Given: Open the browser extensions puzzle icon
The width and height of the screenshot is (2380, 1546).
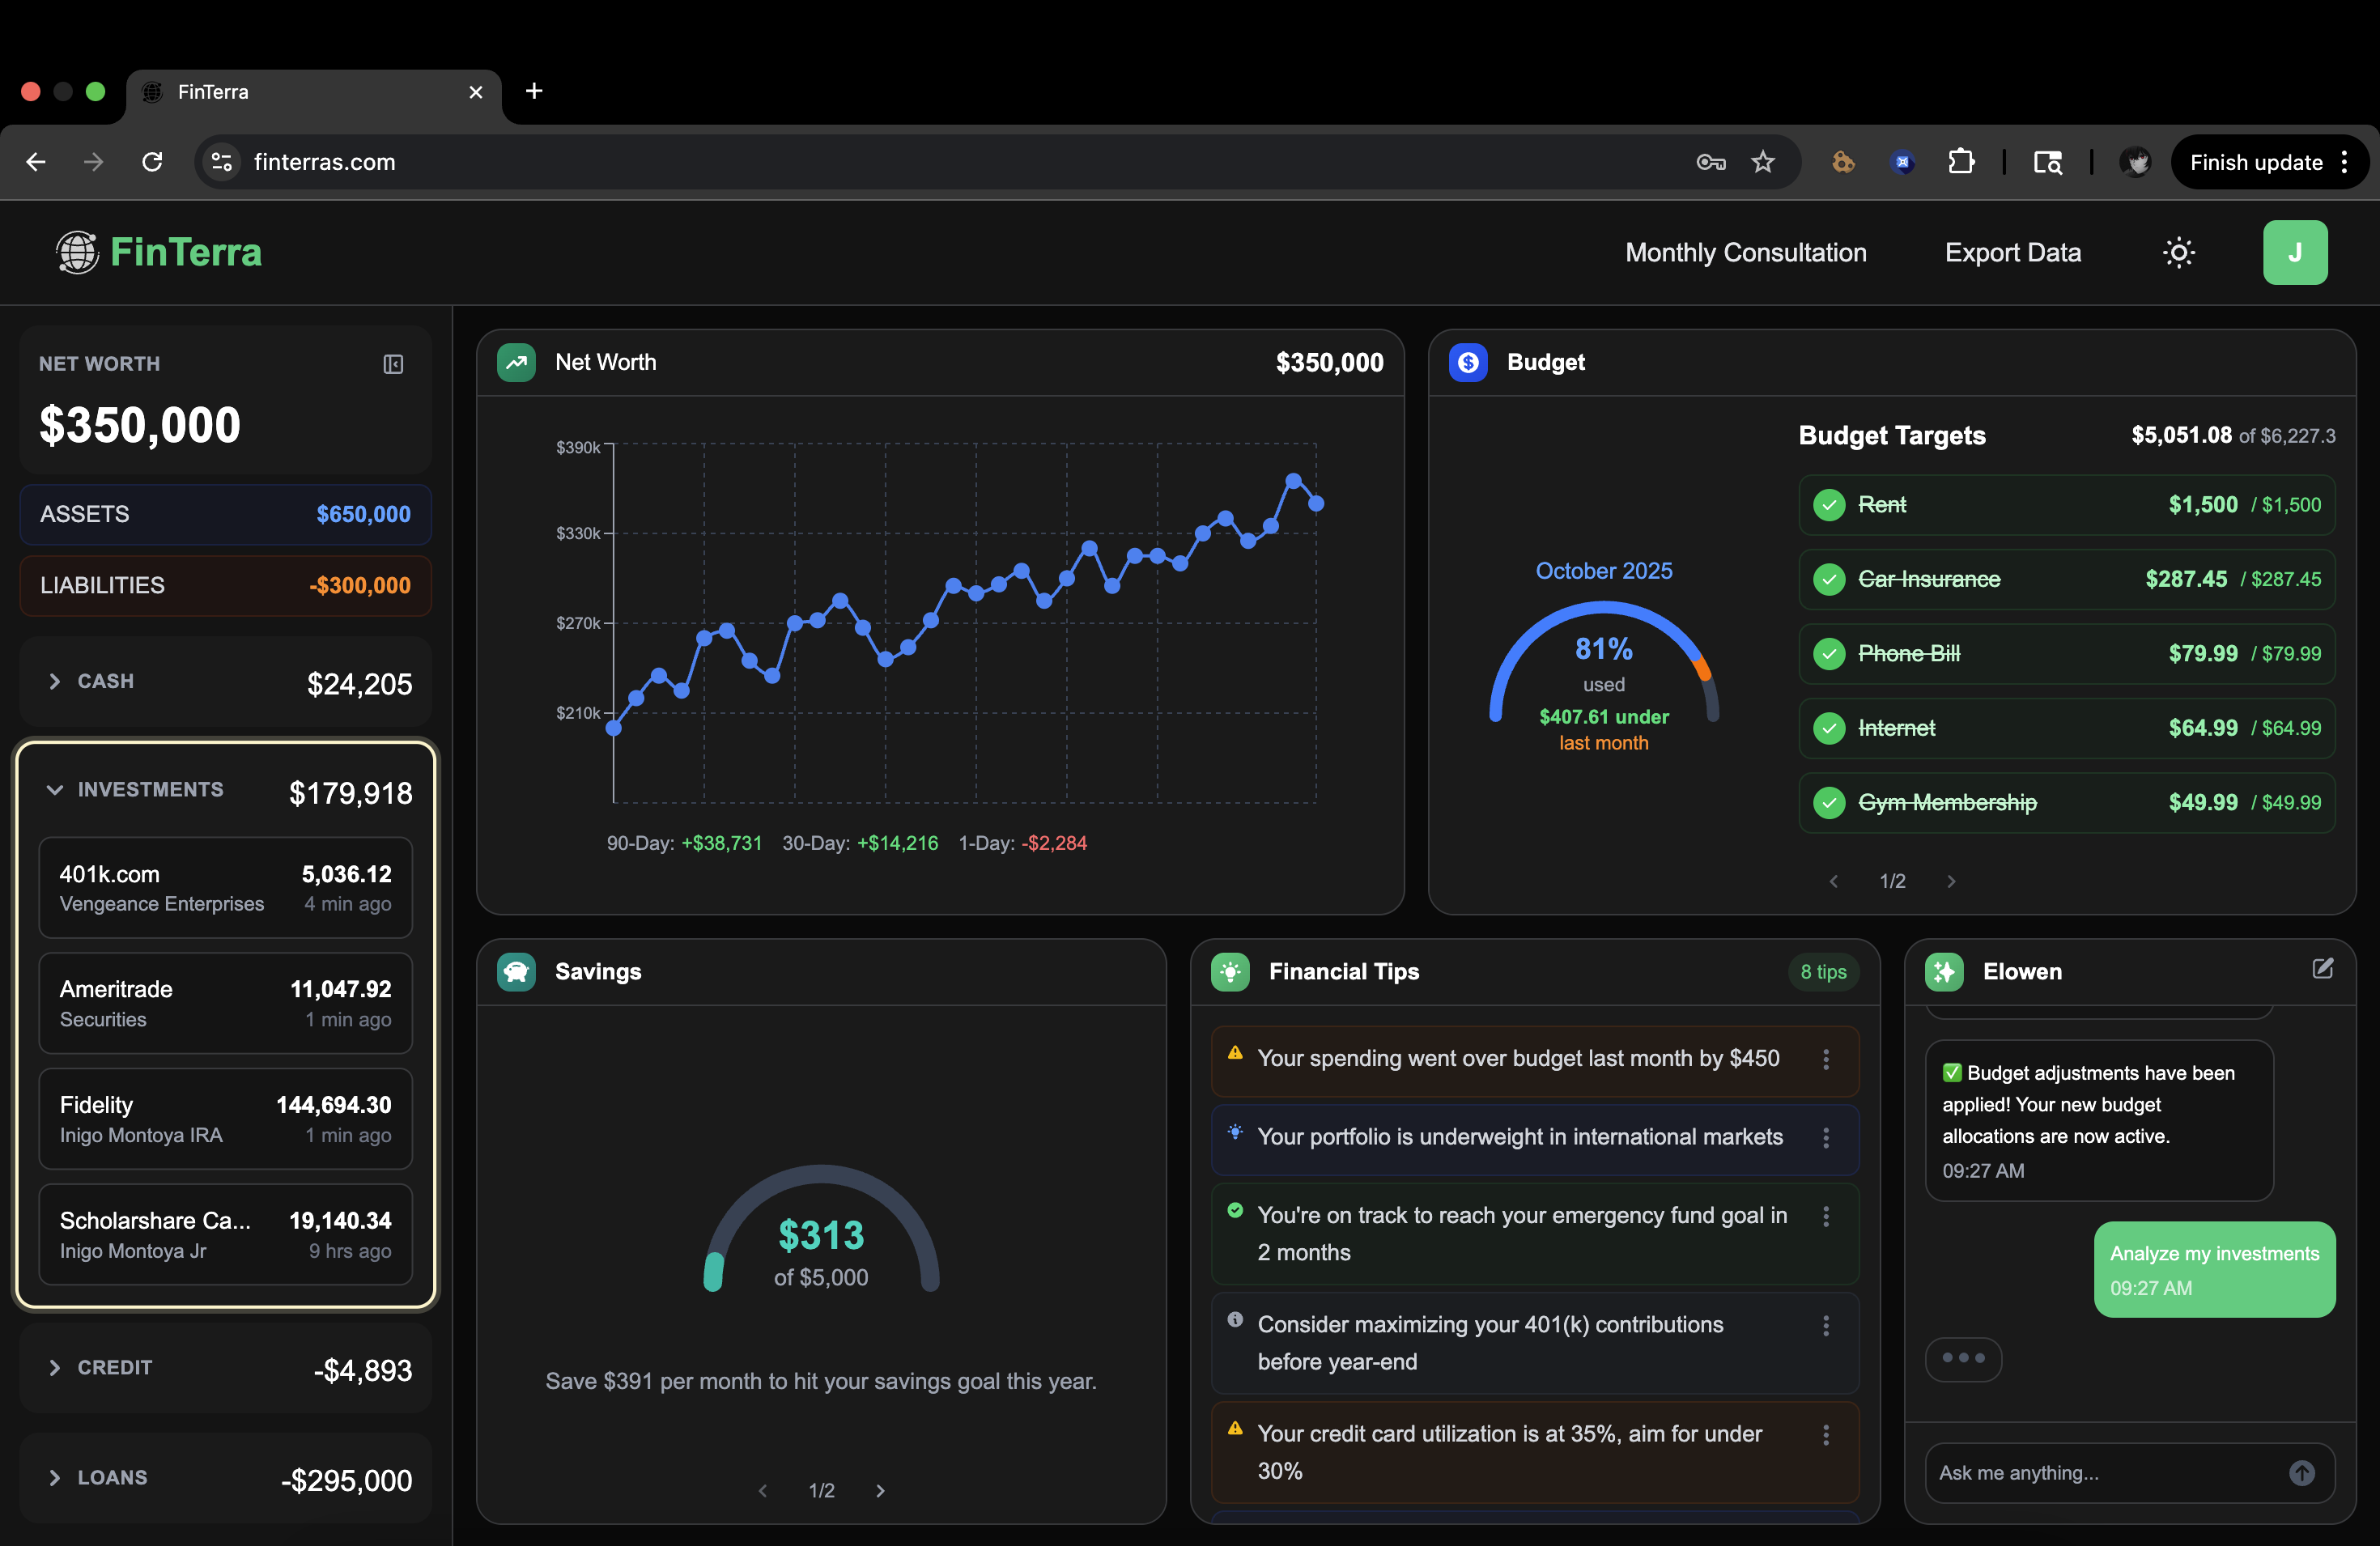Looking at the screenshot, I should click(x=1961, y=162).
